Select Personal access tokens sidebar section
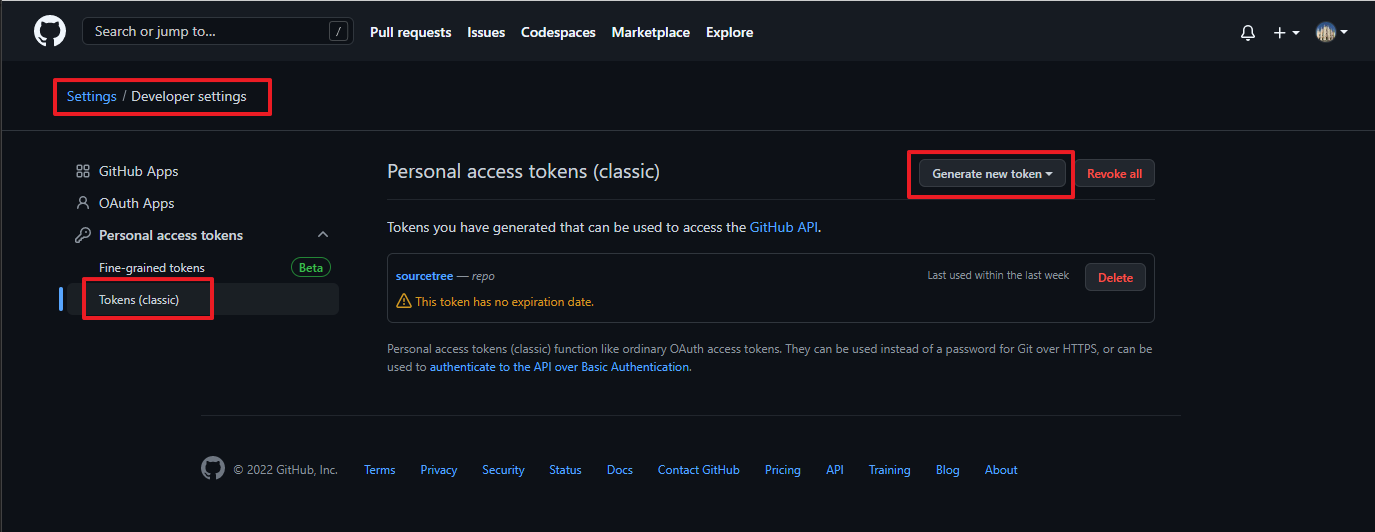The height and width of the screenshot is (532, 1375). point(171,235)
